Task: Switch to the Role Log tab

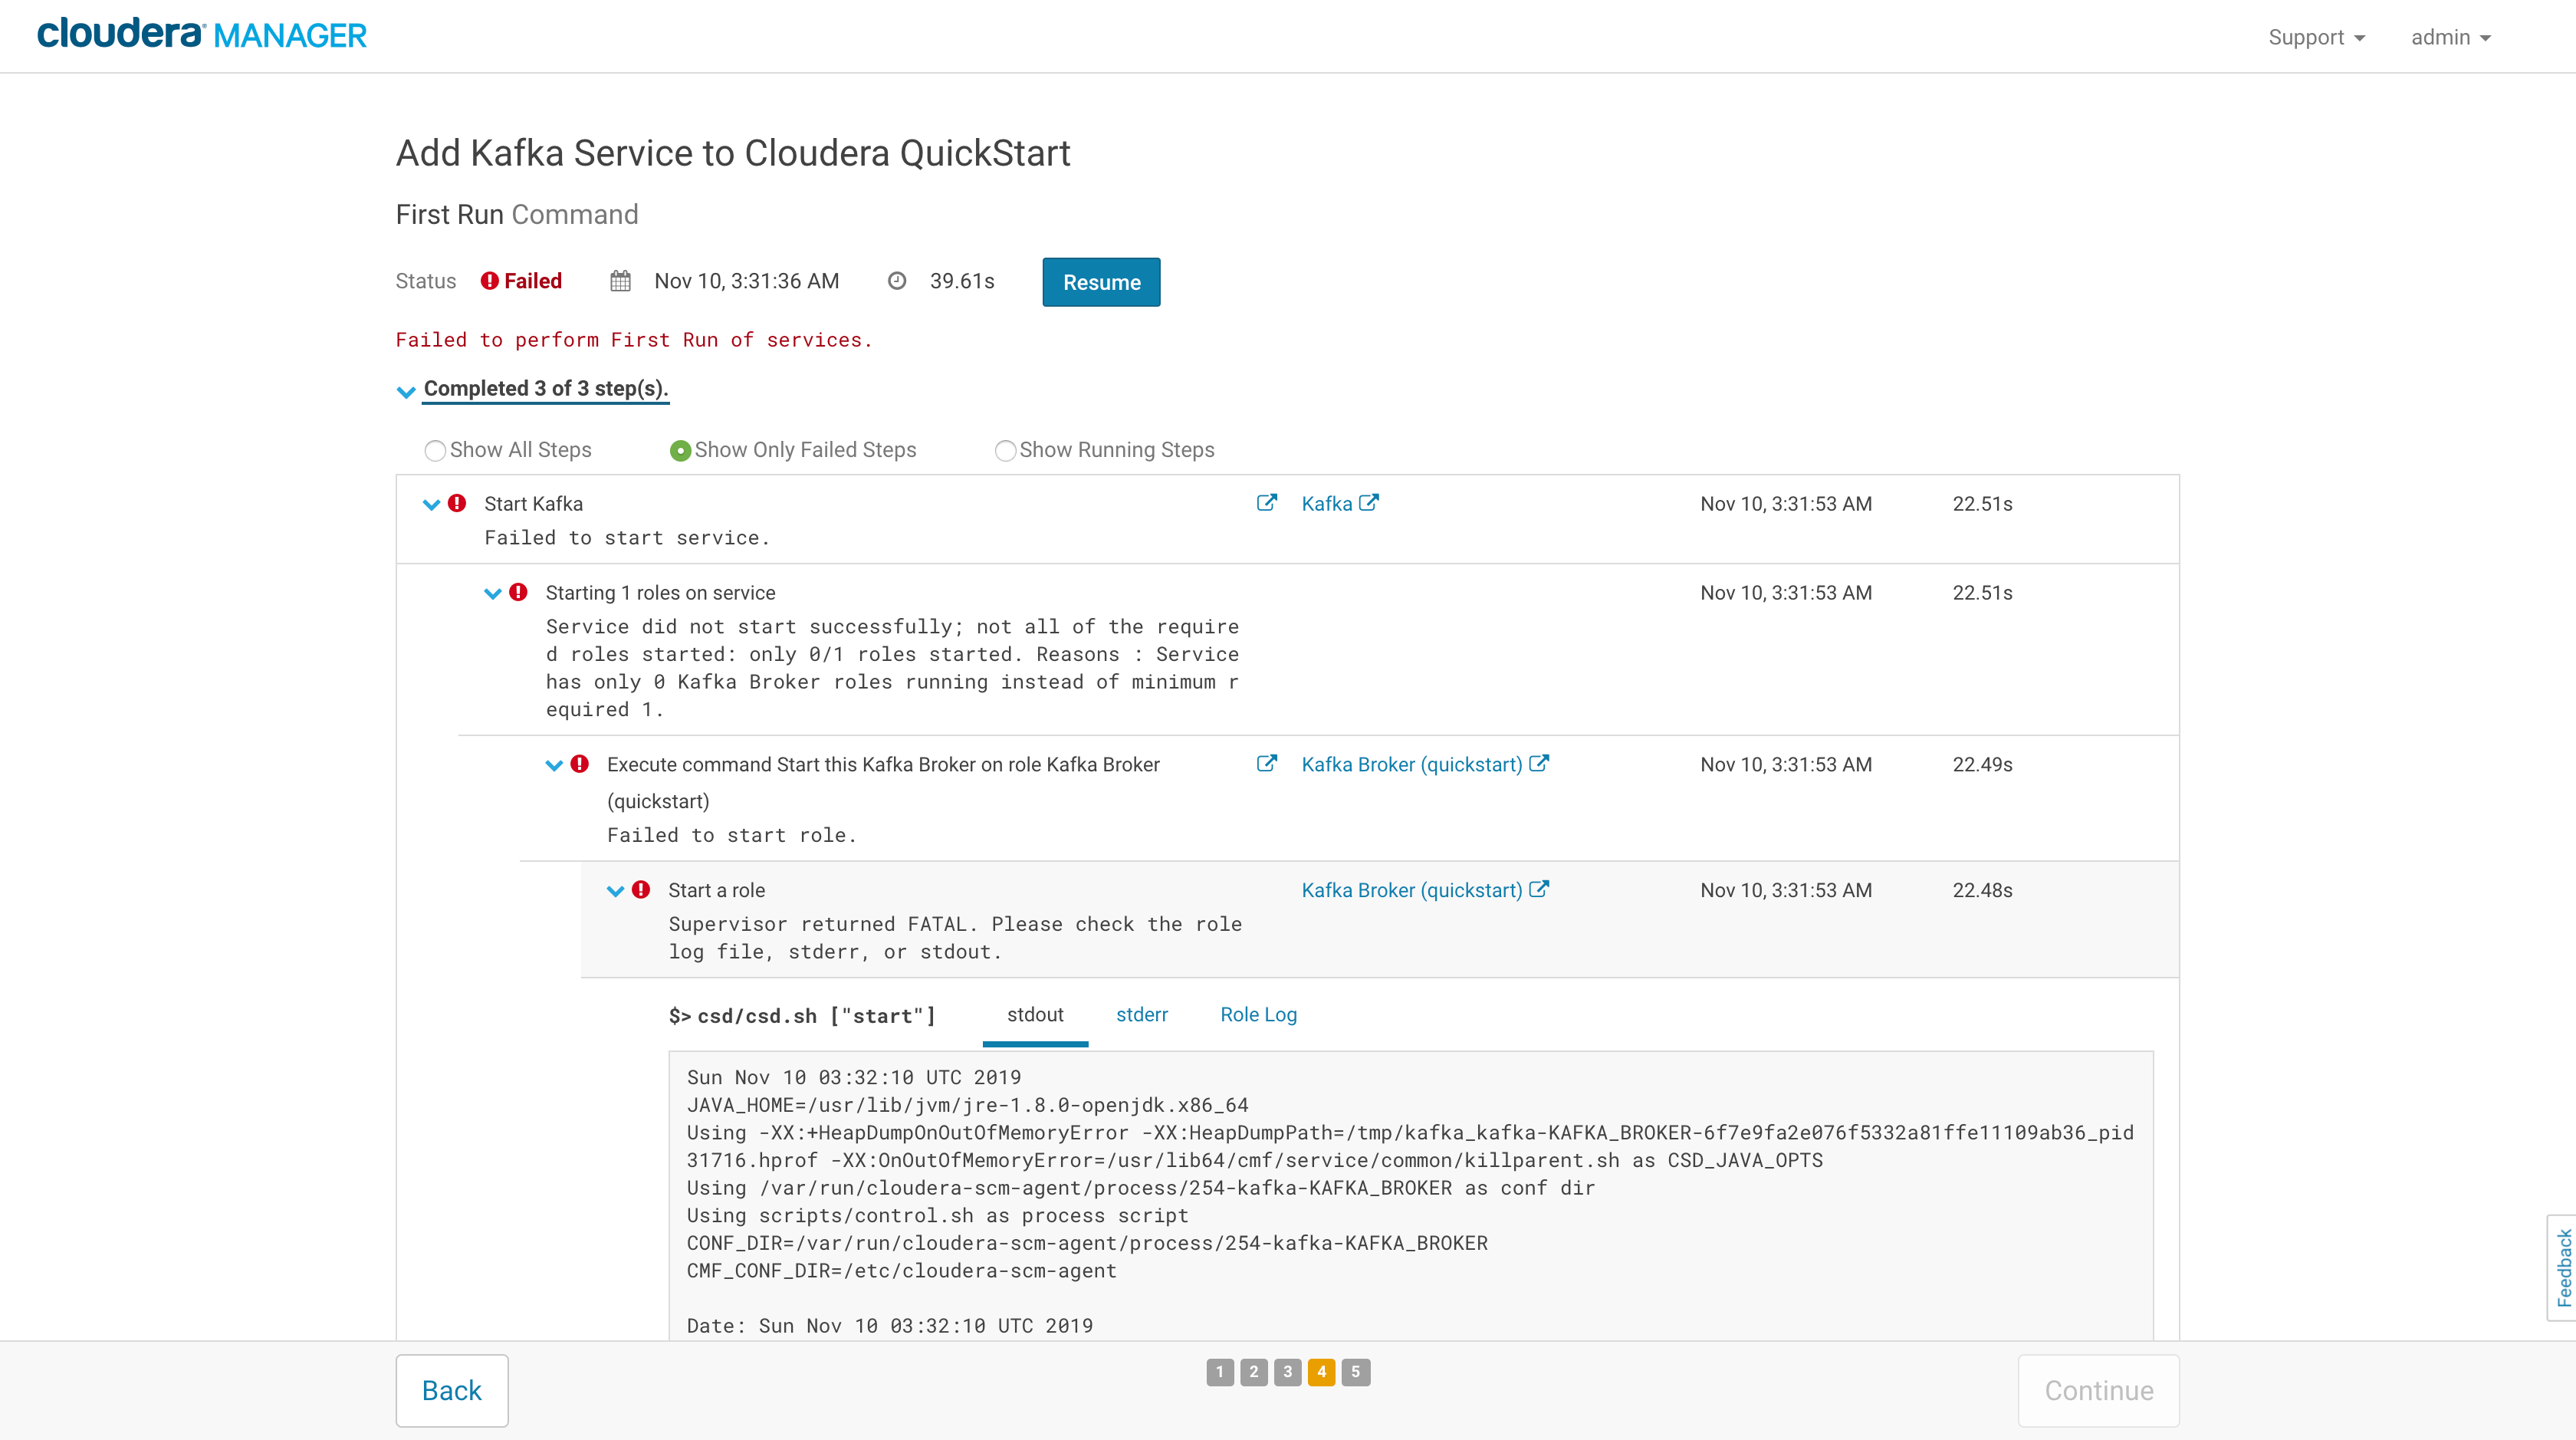Action: coord(1258,1014)
